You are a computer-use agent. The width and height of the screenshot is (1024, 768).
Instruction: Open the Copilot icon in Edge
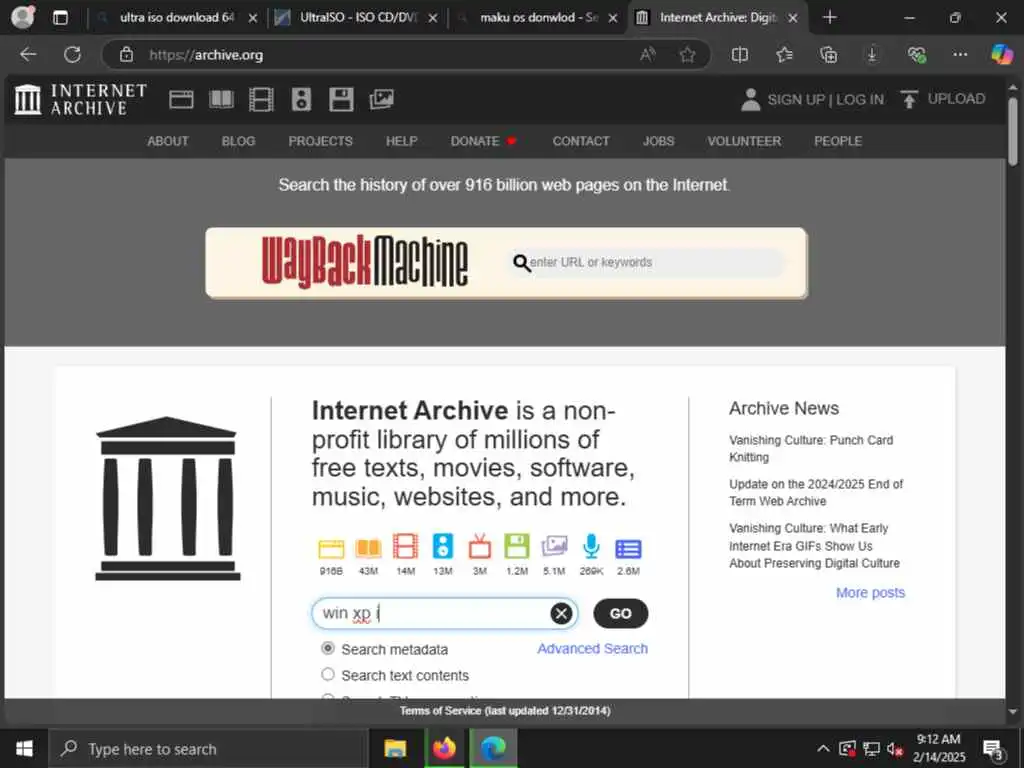pos(1002,55)
